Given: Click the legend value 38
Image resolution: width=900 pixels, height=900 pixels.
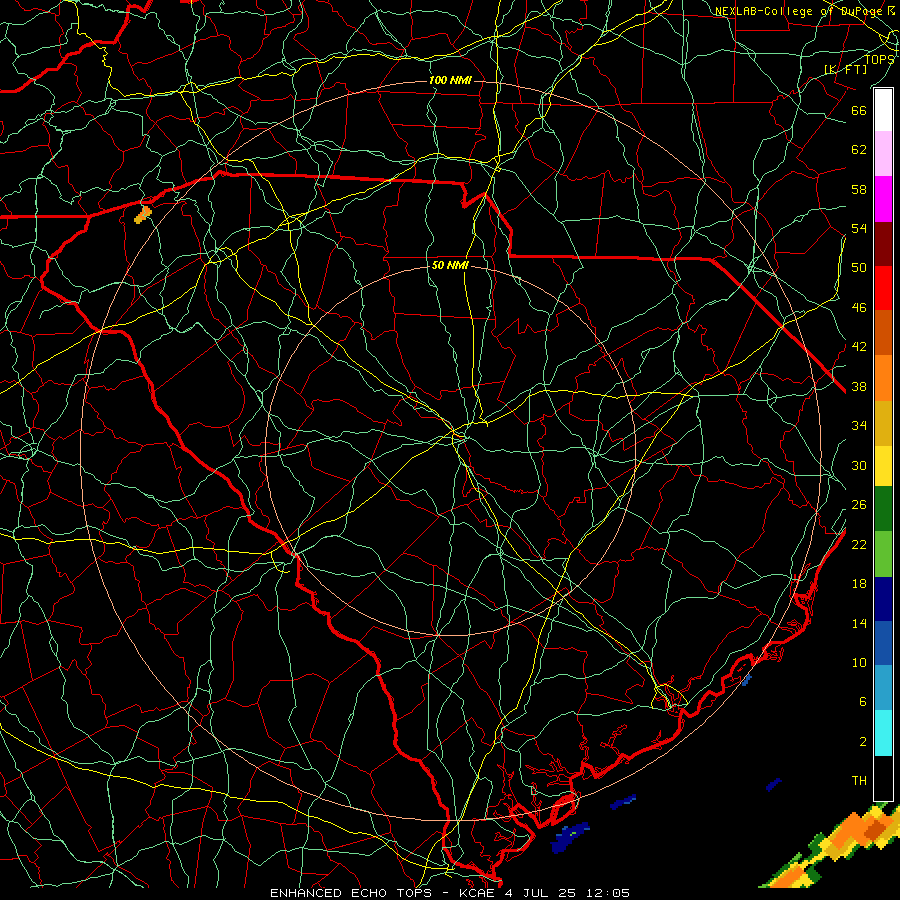Looking at the screenshot, I should coord(859,387).
